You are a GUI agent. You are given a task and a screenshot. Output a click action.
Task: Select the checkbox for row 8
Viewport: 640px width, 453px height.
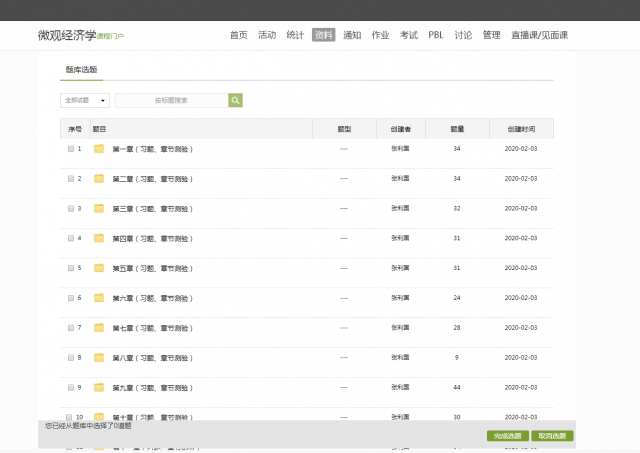(x=71, y=358)
